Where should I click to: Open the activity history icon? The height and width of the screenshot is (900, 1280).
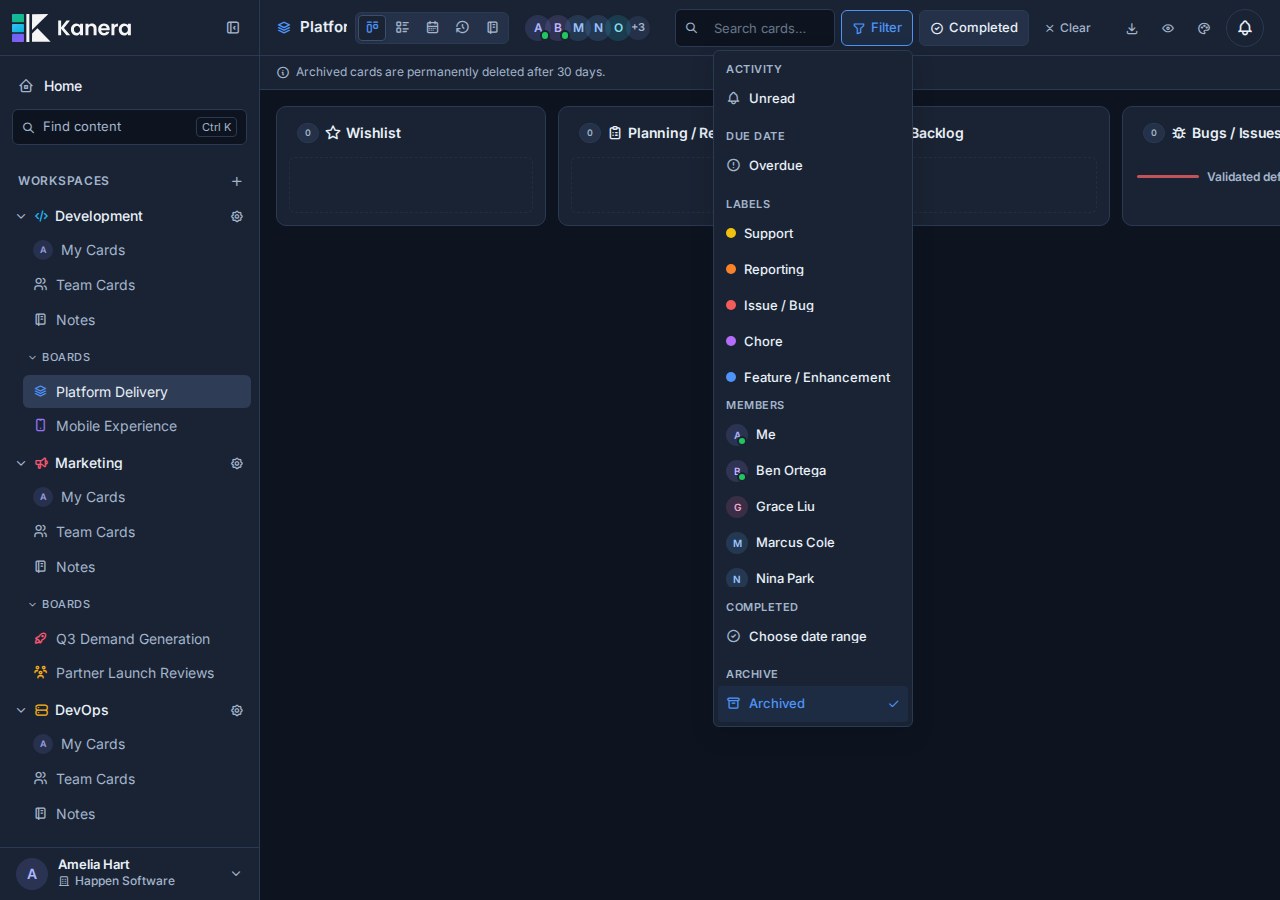[x=462, y=28]
